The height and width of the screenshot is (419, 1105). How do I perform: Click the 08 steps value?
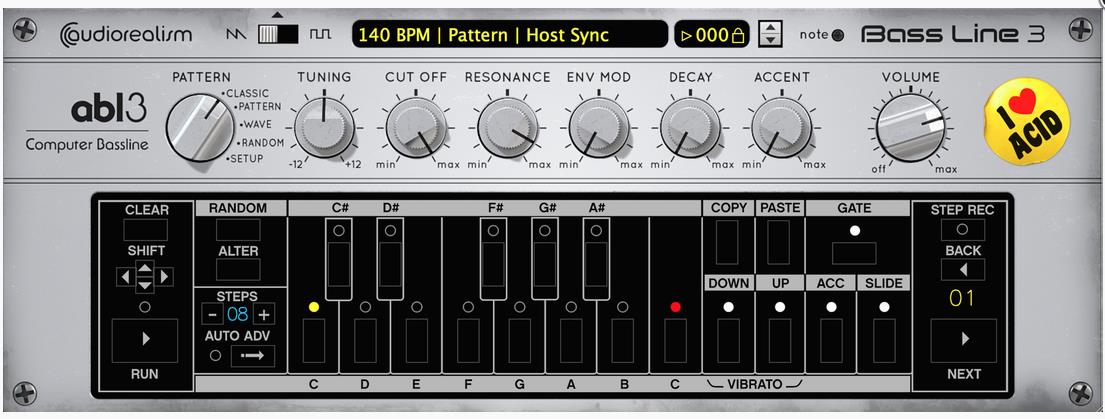click(x=237, y=315)
